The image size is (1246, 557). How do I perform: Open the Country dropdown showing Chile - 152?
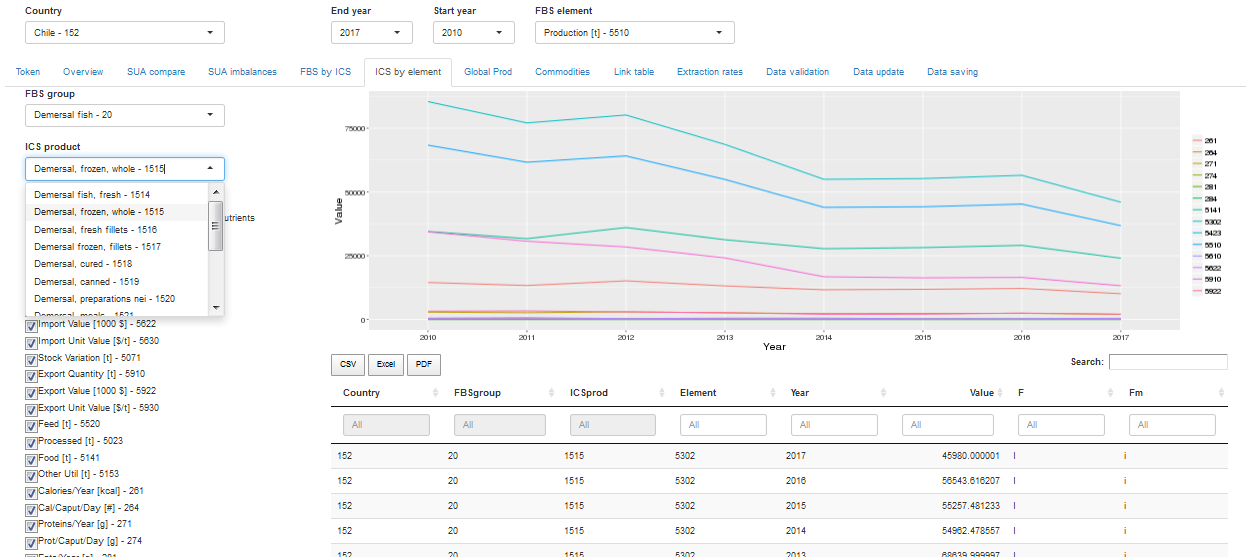(124, 33)
